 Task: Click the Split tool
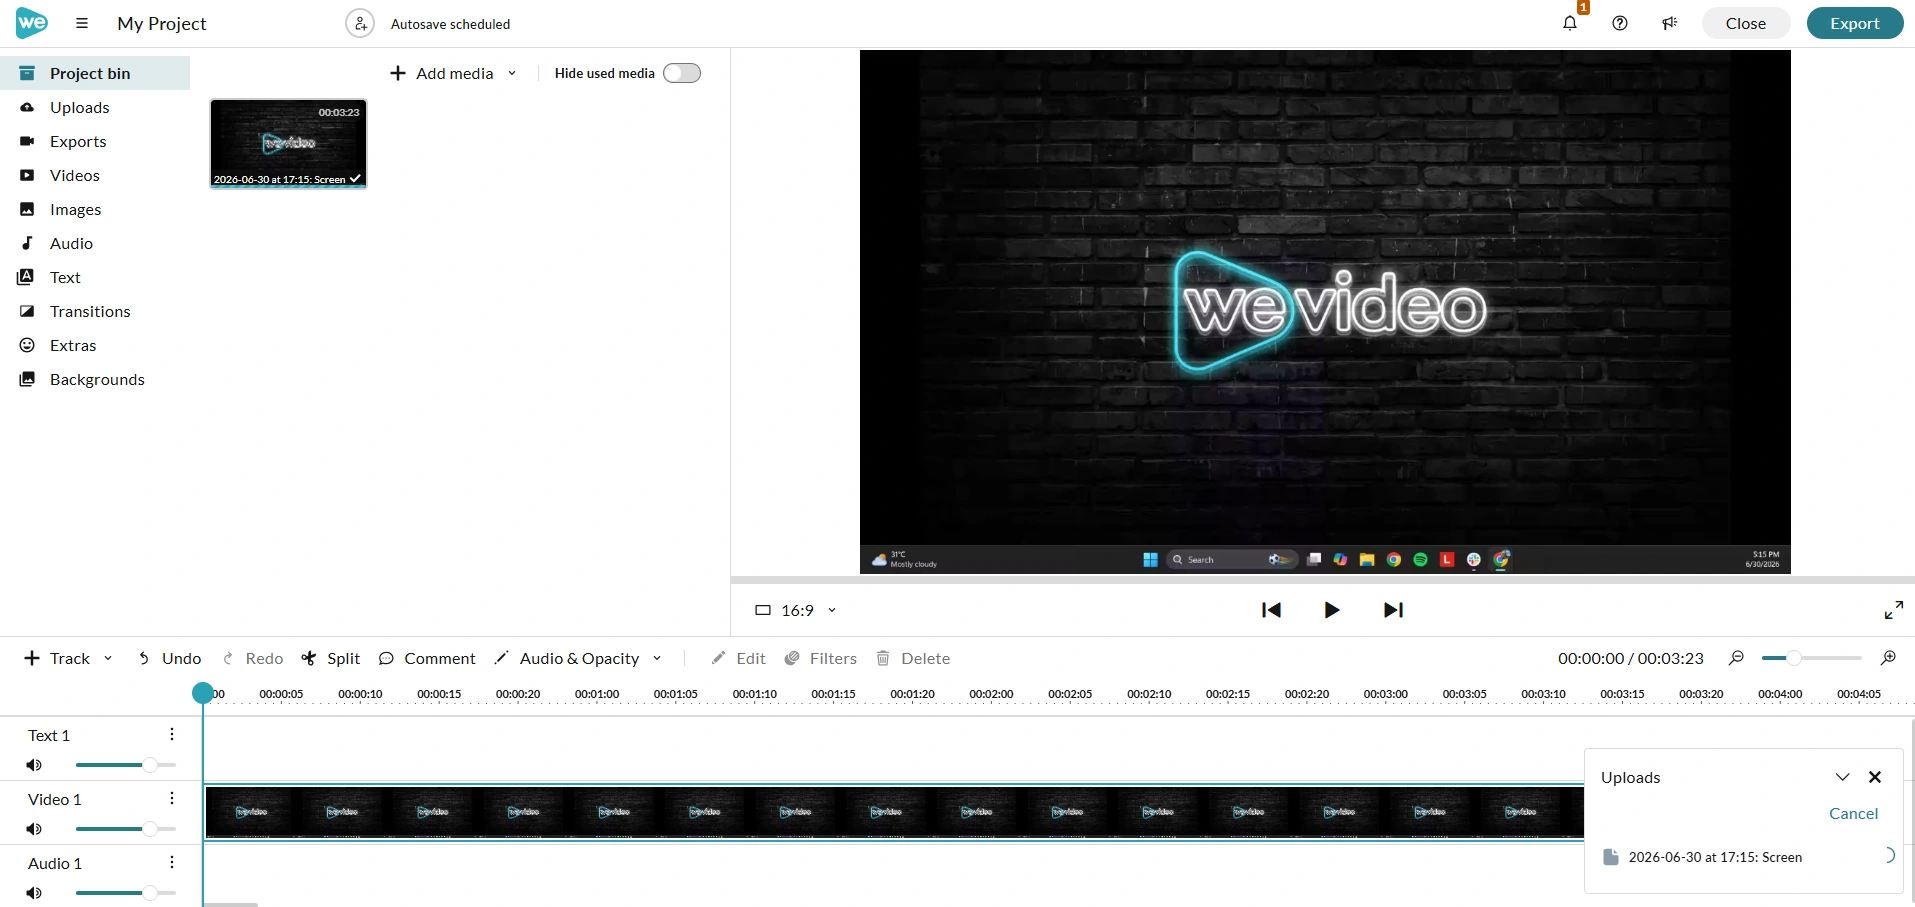[331, 658]
